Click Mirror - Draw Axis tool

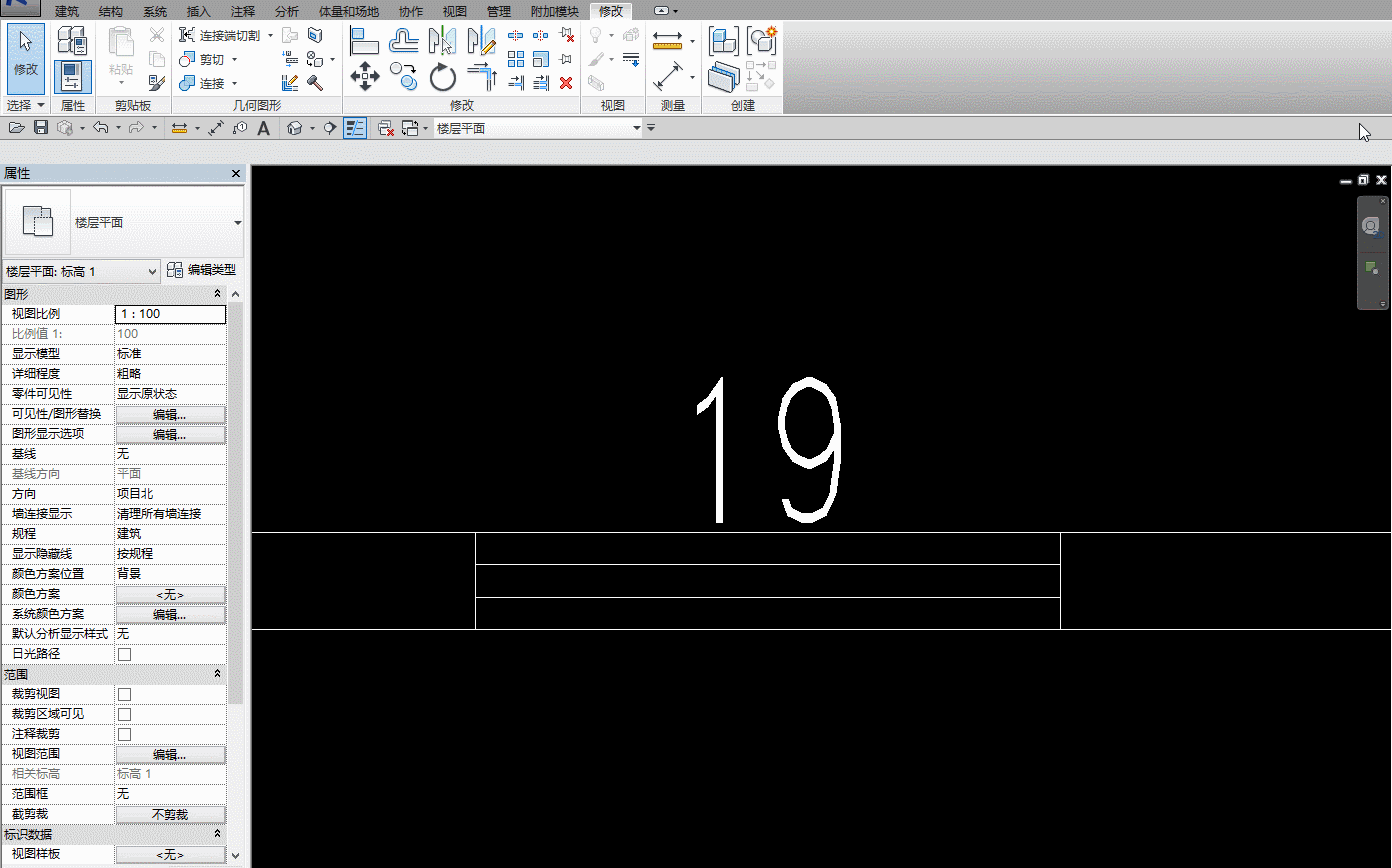click(x=481, y=40)
